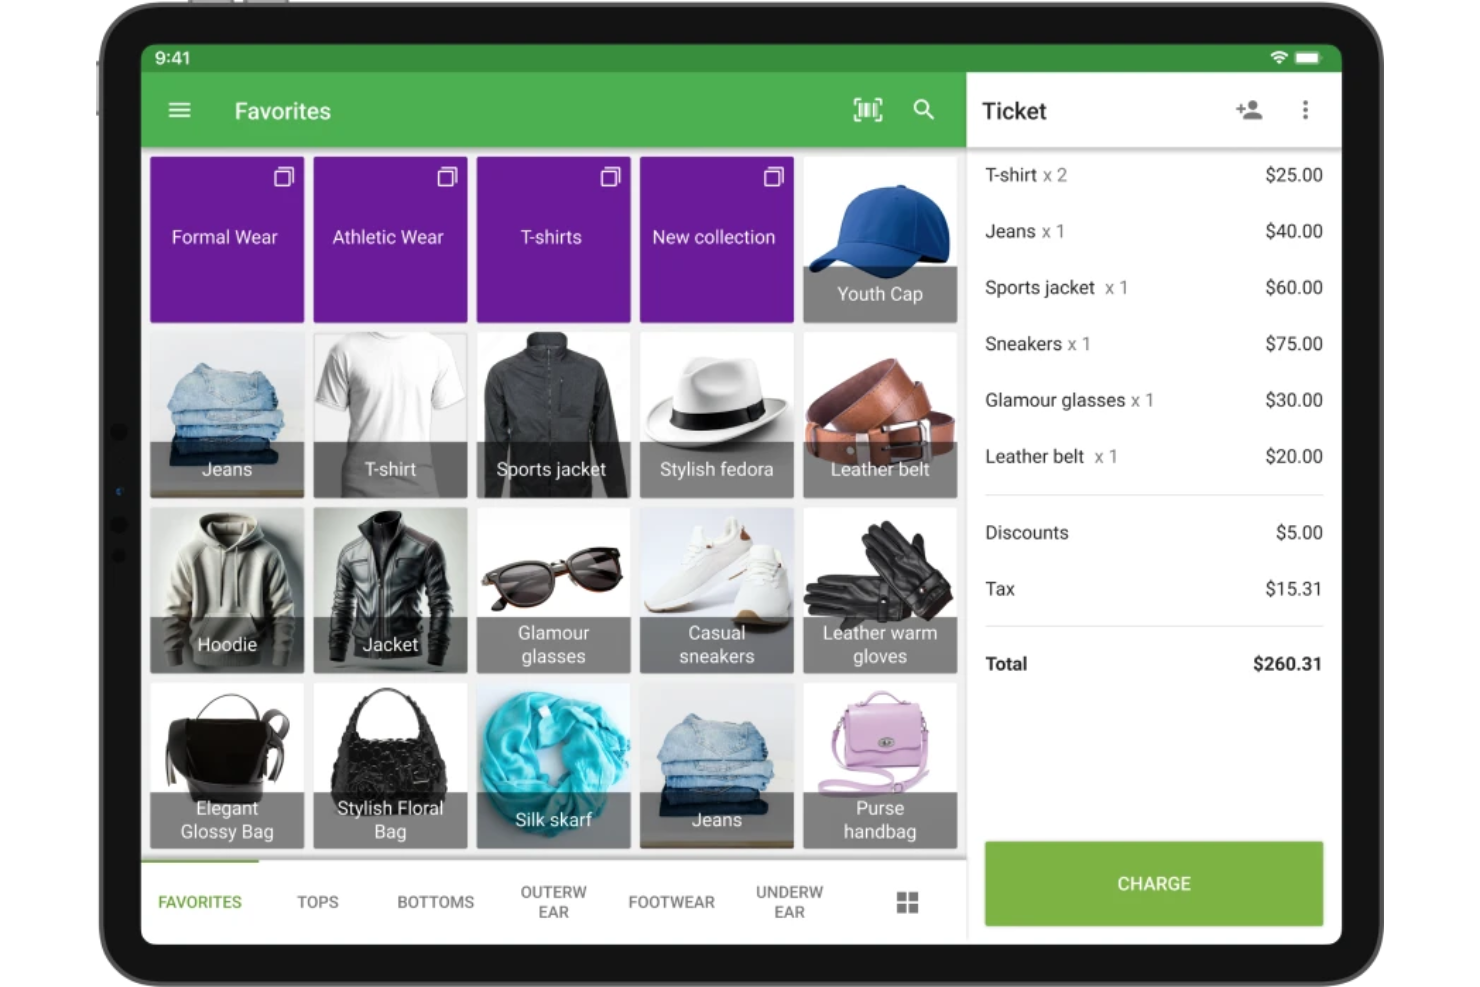Select the Bottoms tab
The height and width of the screenshot is (987, 1480).
pyautogui.click(x=434, y=901)
